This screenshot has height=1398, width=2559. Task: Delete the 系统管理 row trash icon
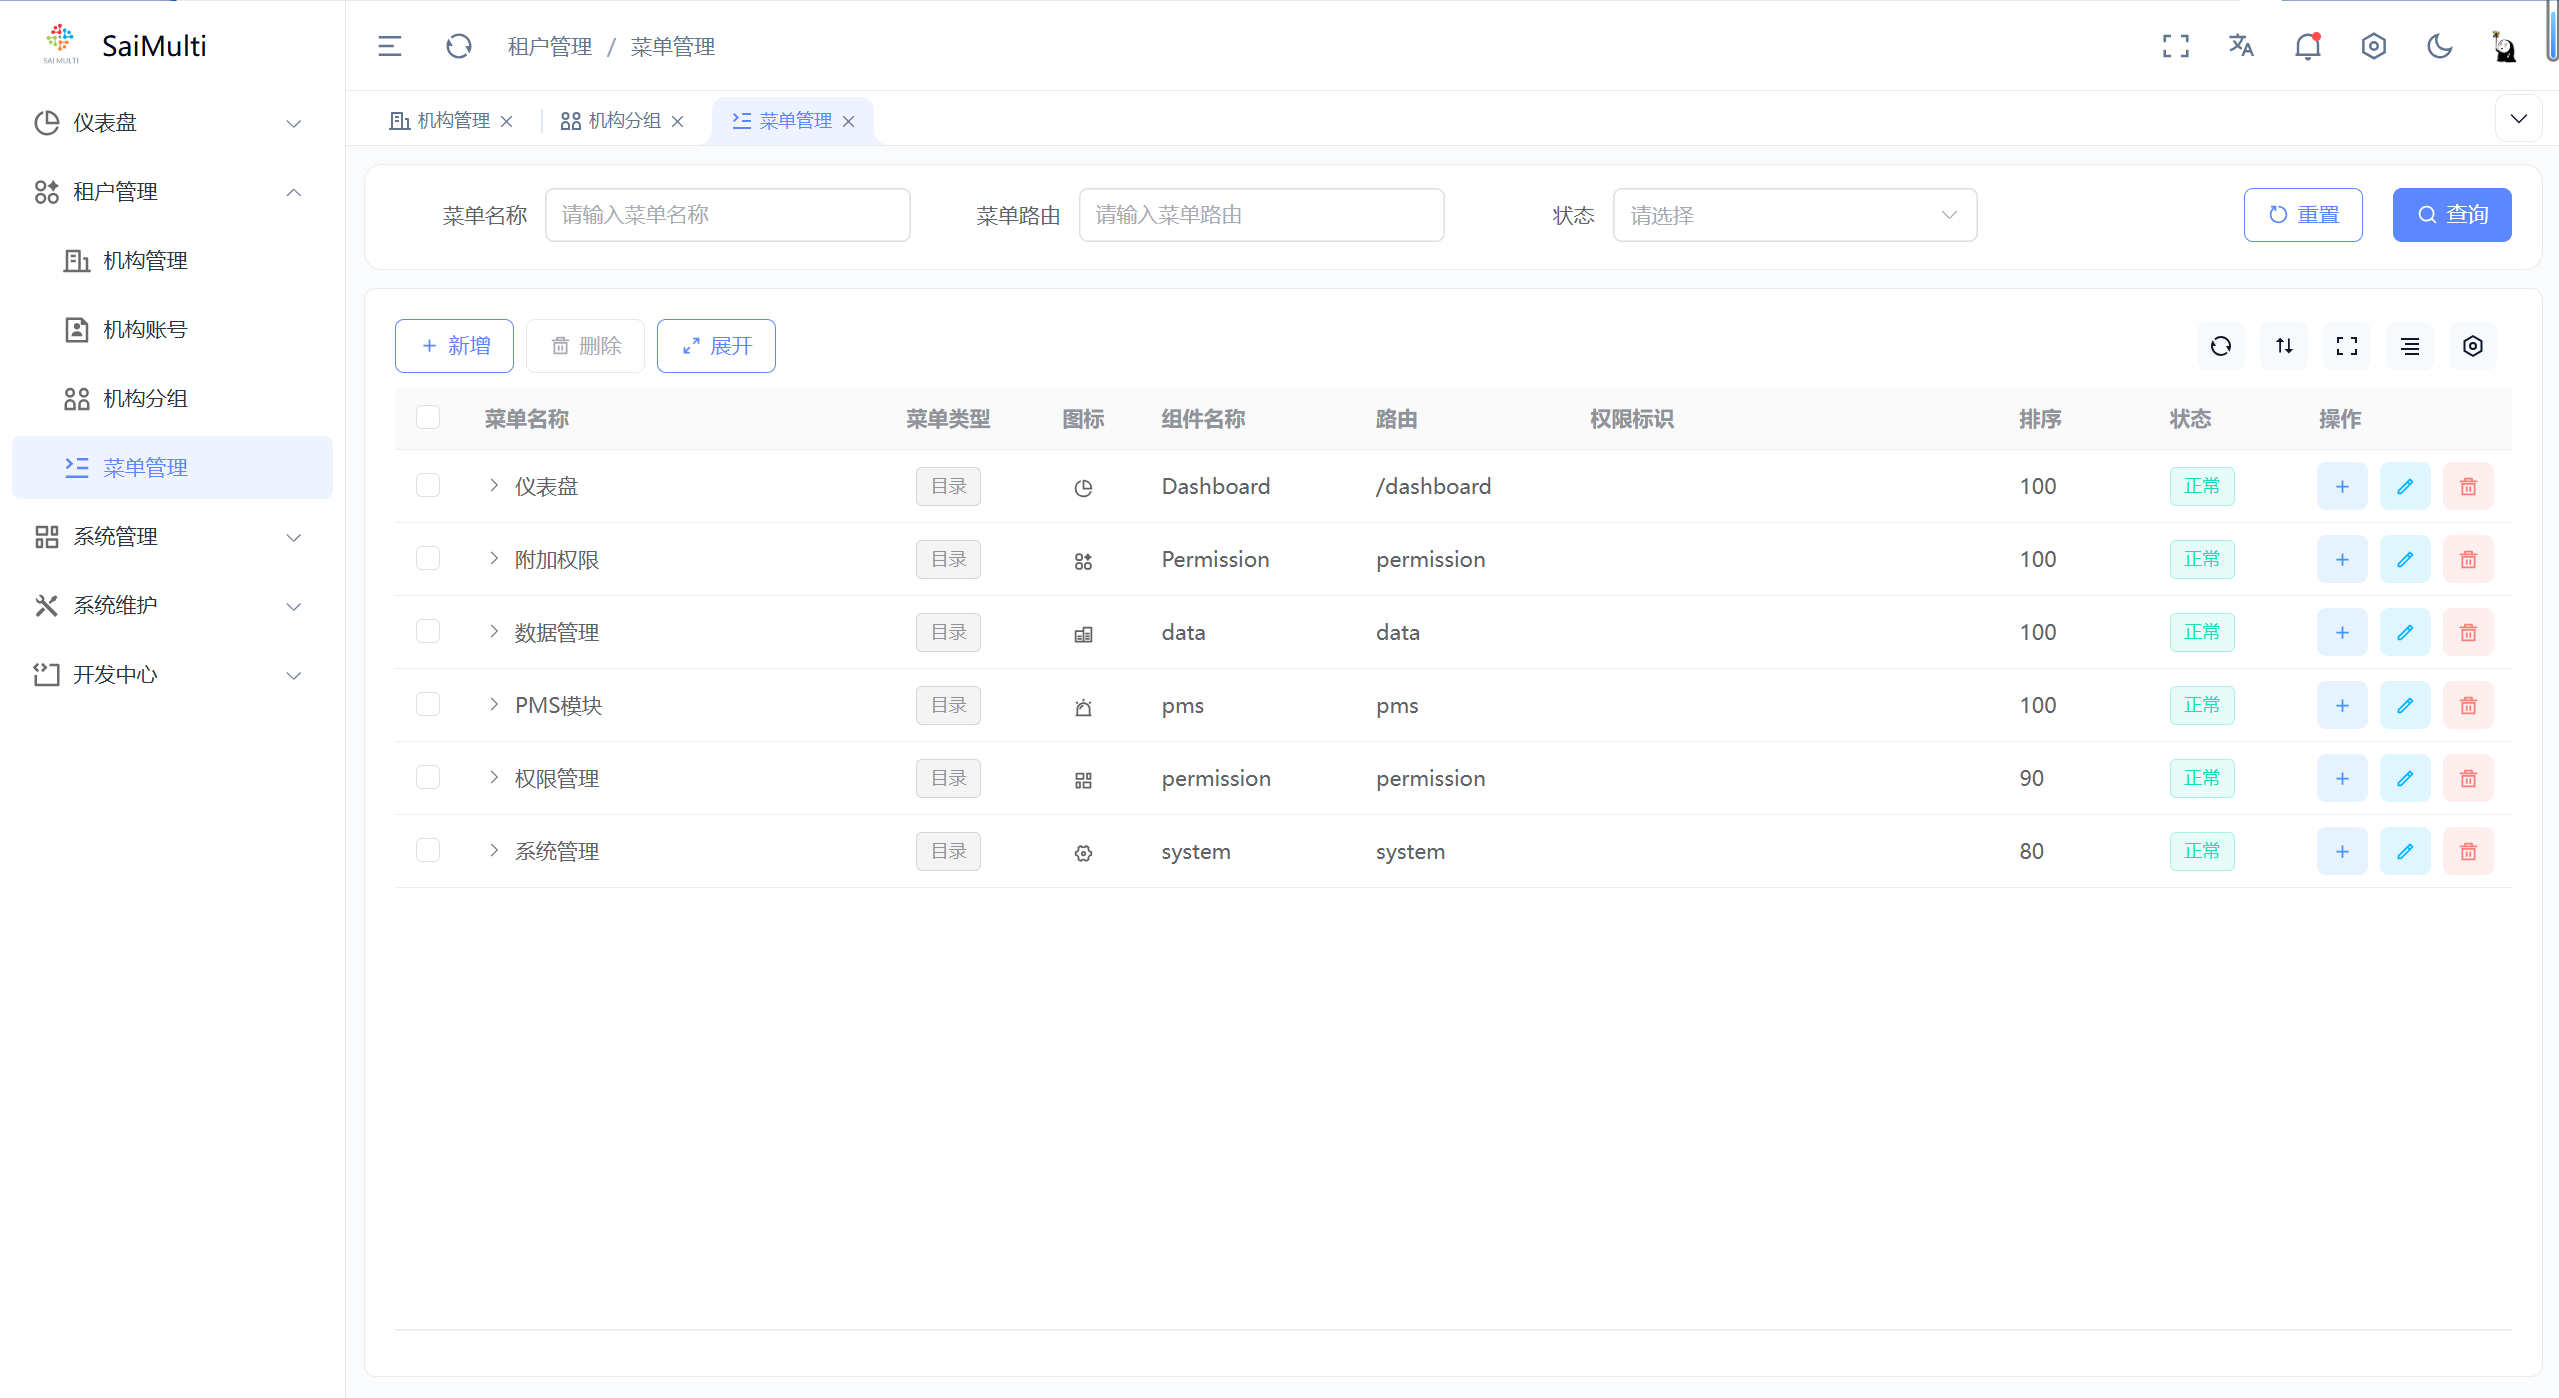click(2467, 851)
